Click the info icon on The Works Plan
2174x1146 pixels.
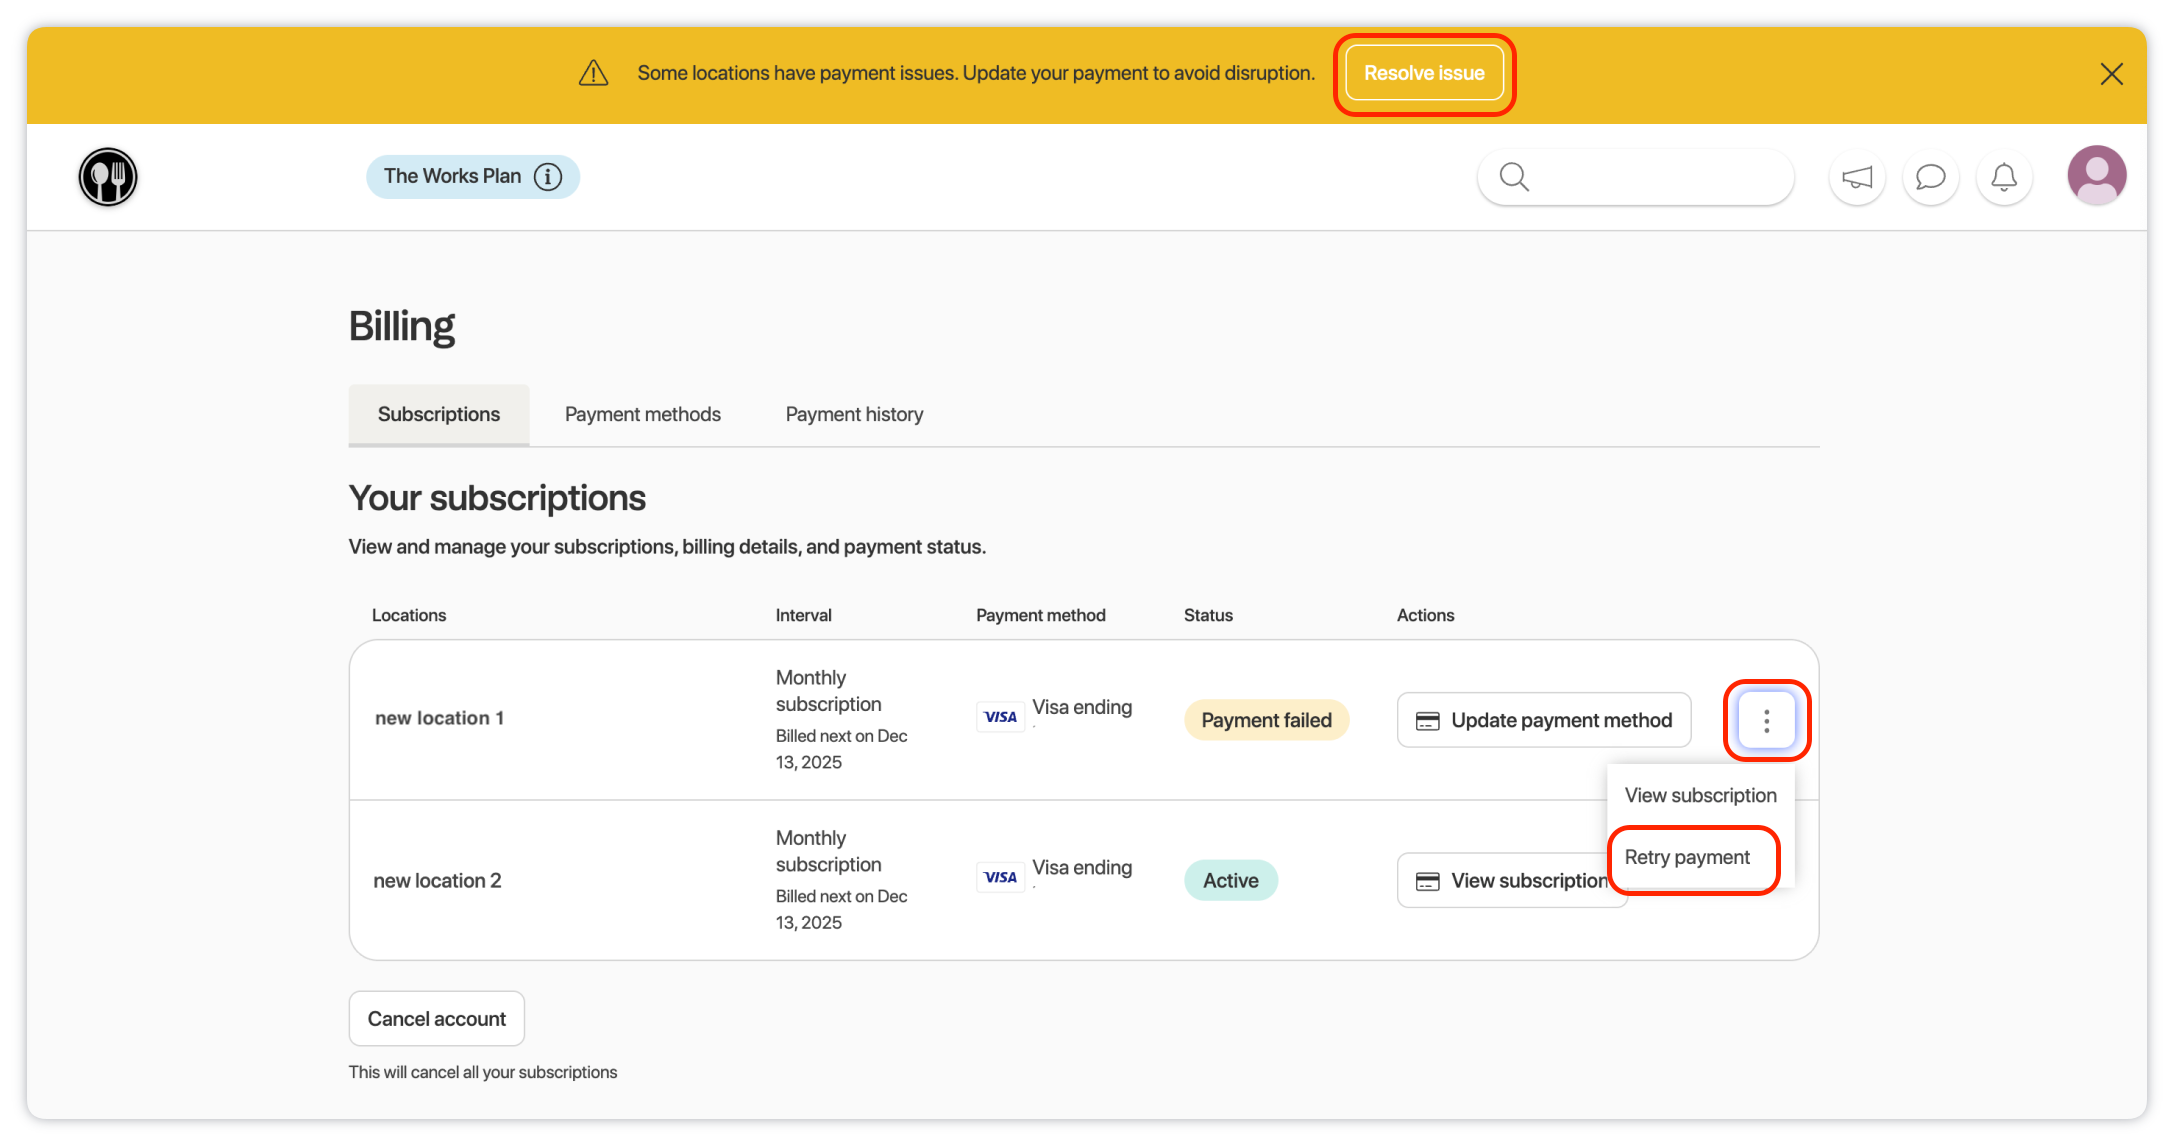click(x=548, y=177)
